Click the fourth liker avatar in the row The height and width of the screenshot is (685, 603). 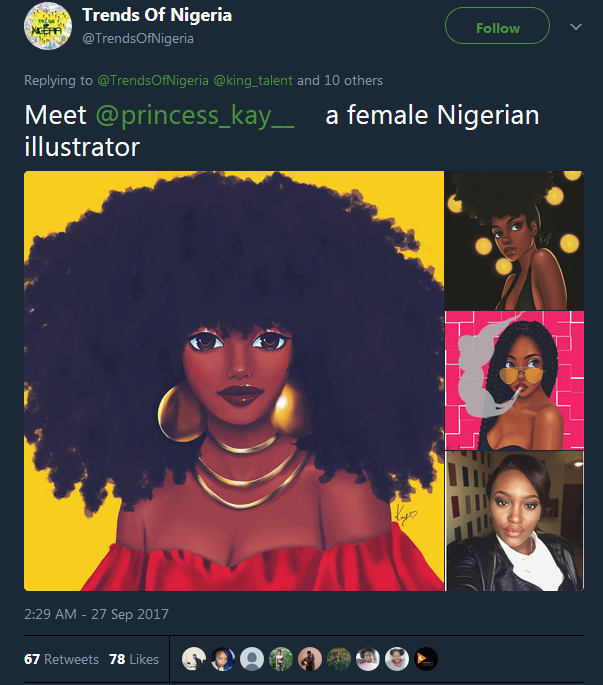(281, 659)
